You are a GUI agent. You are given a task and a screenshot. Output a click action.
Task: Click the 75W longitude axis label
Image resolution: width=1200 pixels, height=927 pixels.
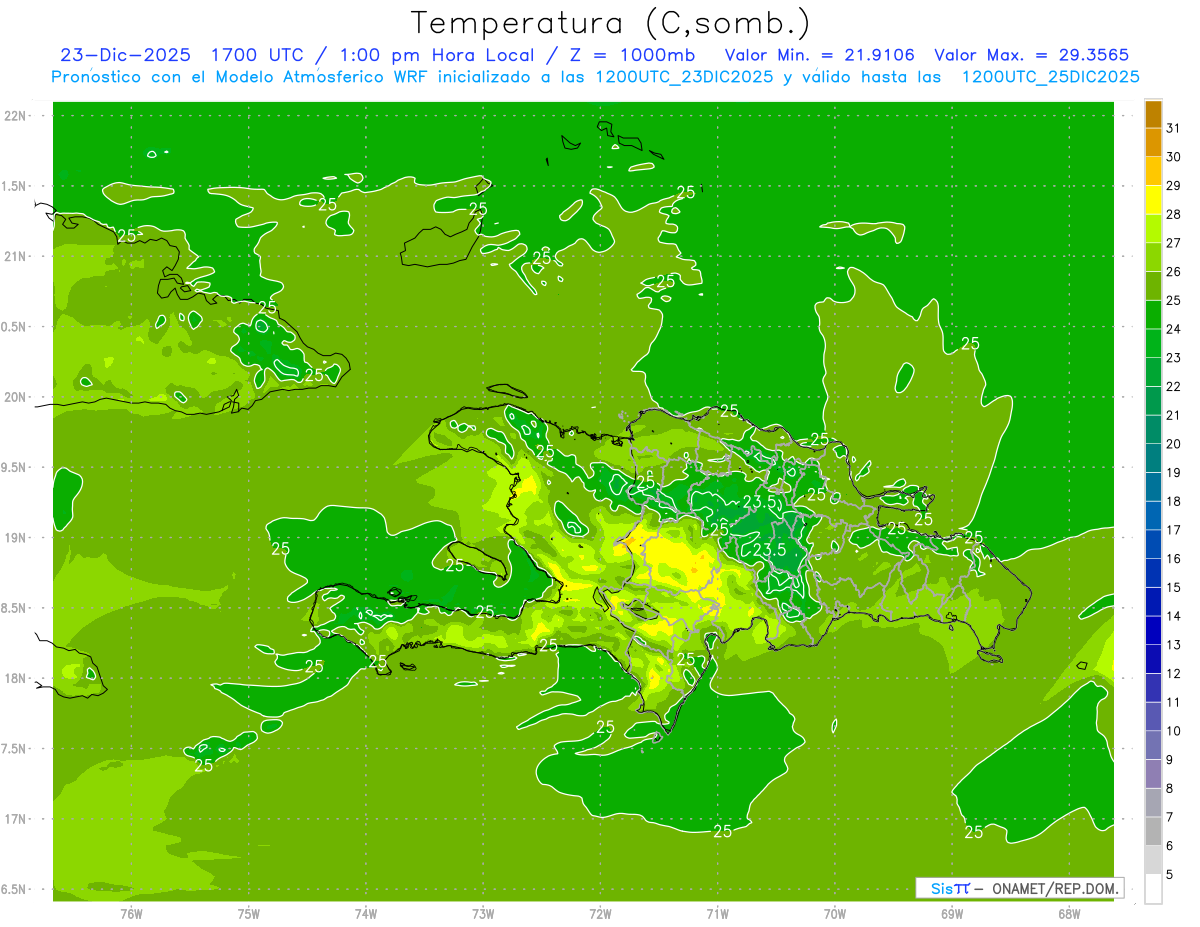(249, 914)
